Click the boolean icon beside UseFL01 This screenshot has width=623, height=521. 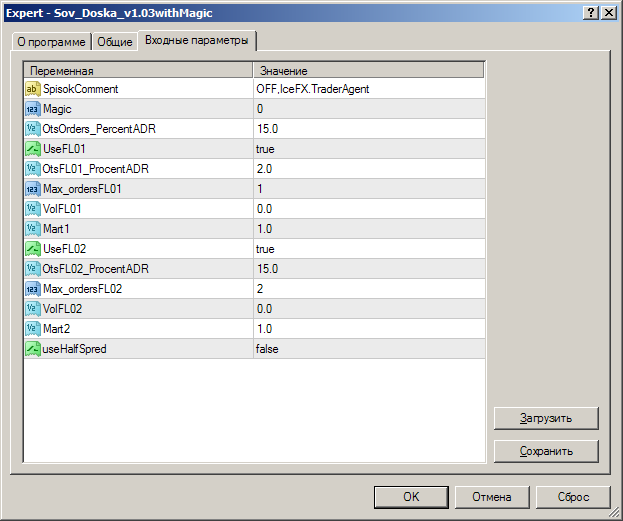tap(33, 149)
